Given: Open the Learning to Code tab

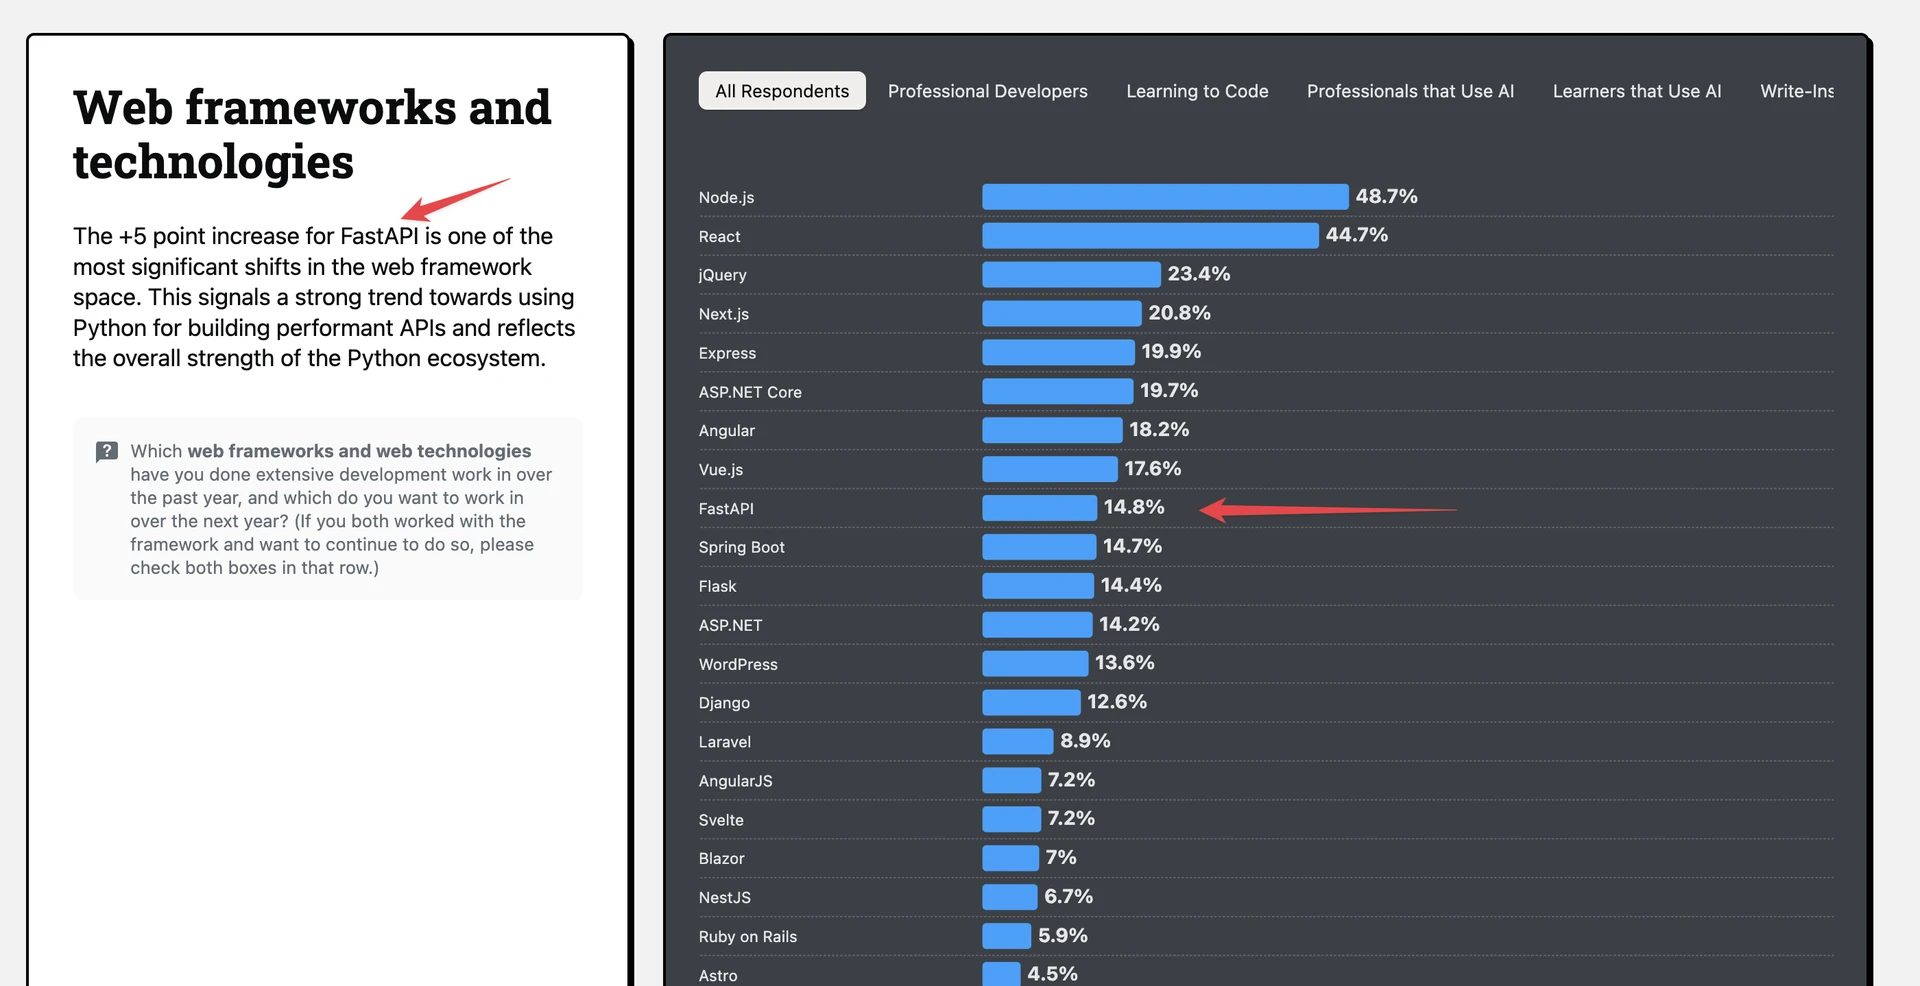Looking at the screenshot, I should 1197,91.
